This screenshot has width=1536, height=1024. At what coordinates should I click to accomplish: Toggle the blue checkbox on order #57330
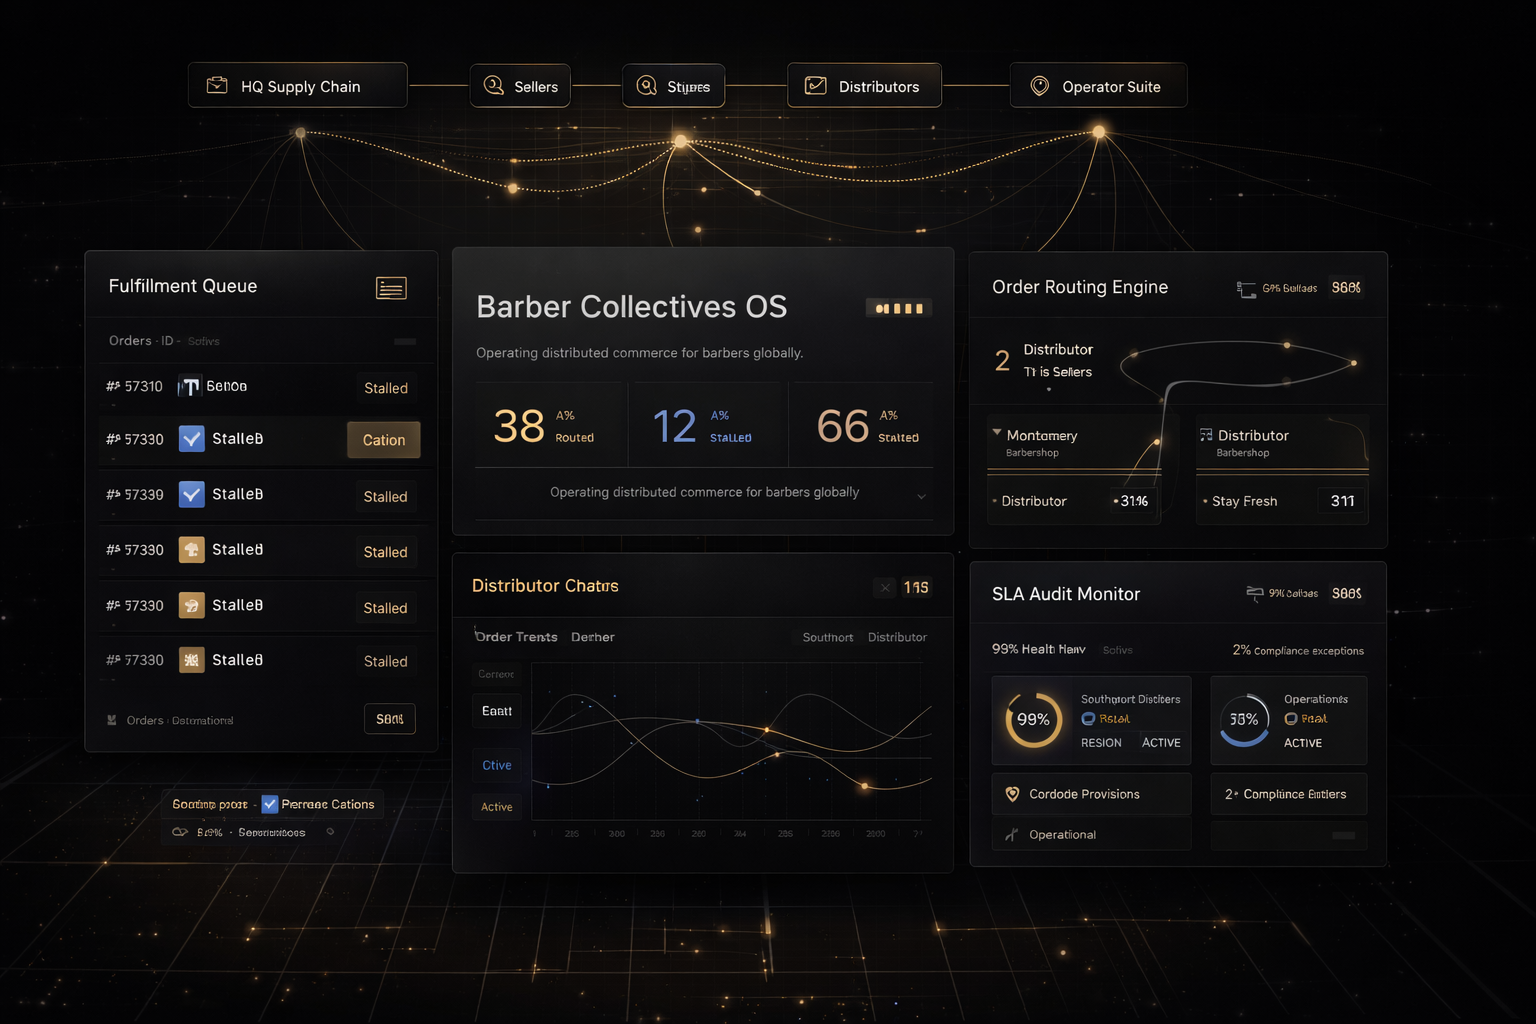pos(191,438)
